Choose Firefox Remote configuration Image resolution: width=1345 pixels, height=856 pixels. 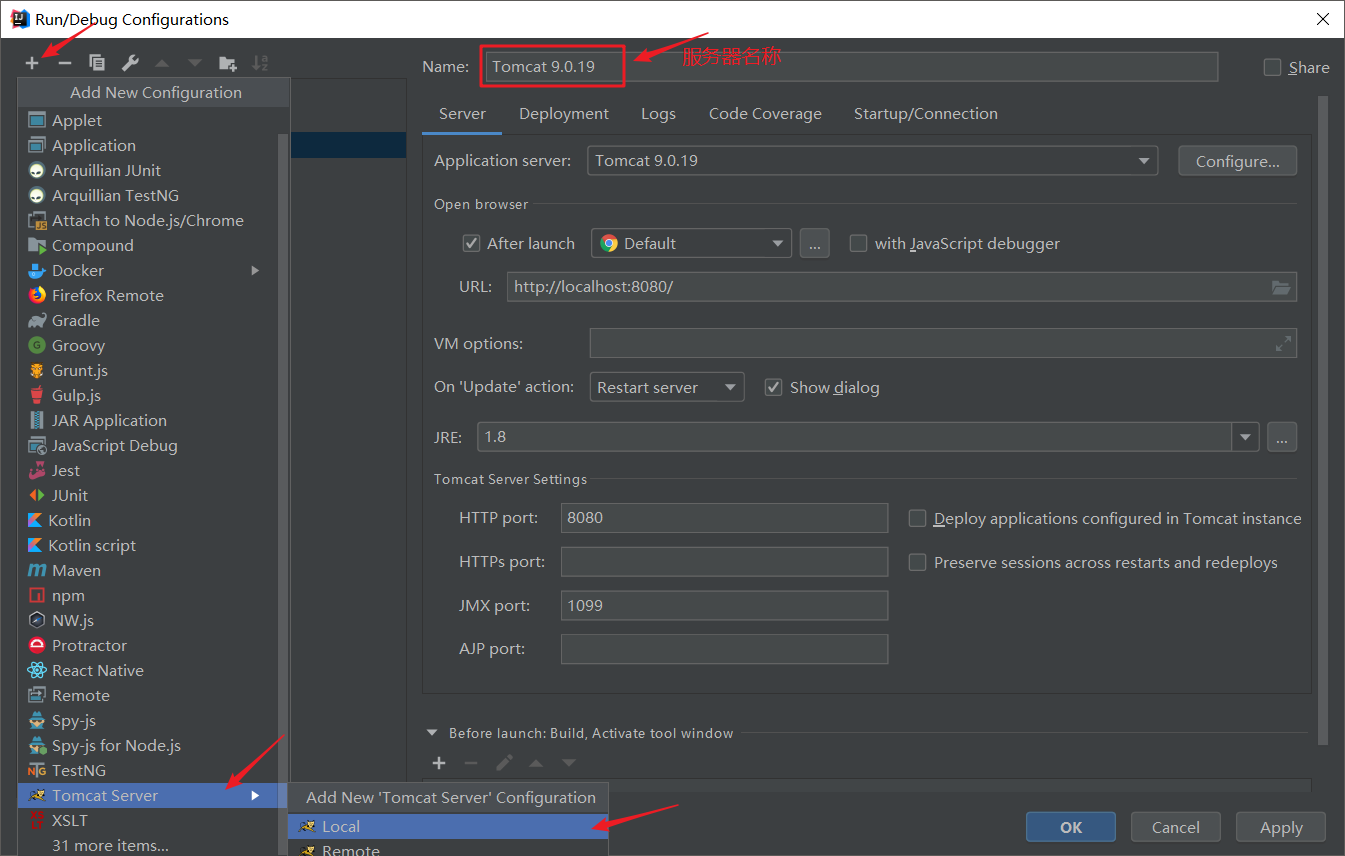click(x=147, y=295)
